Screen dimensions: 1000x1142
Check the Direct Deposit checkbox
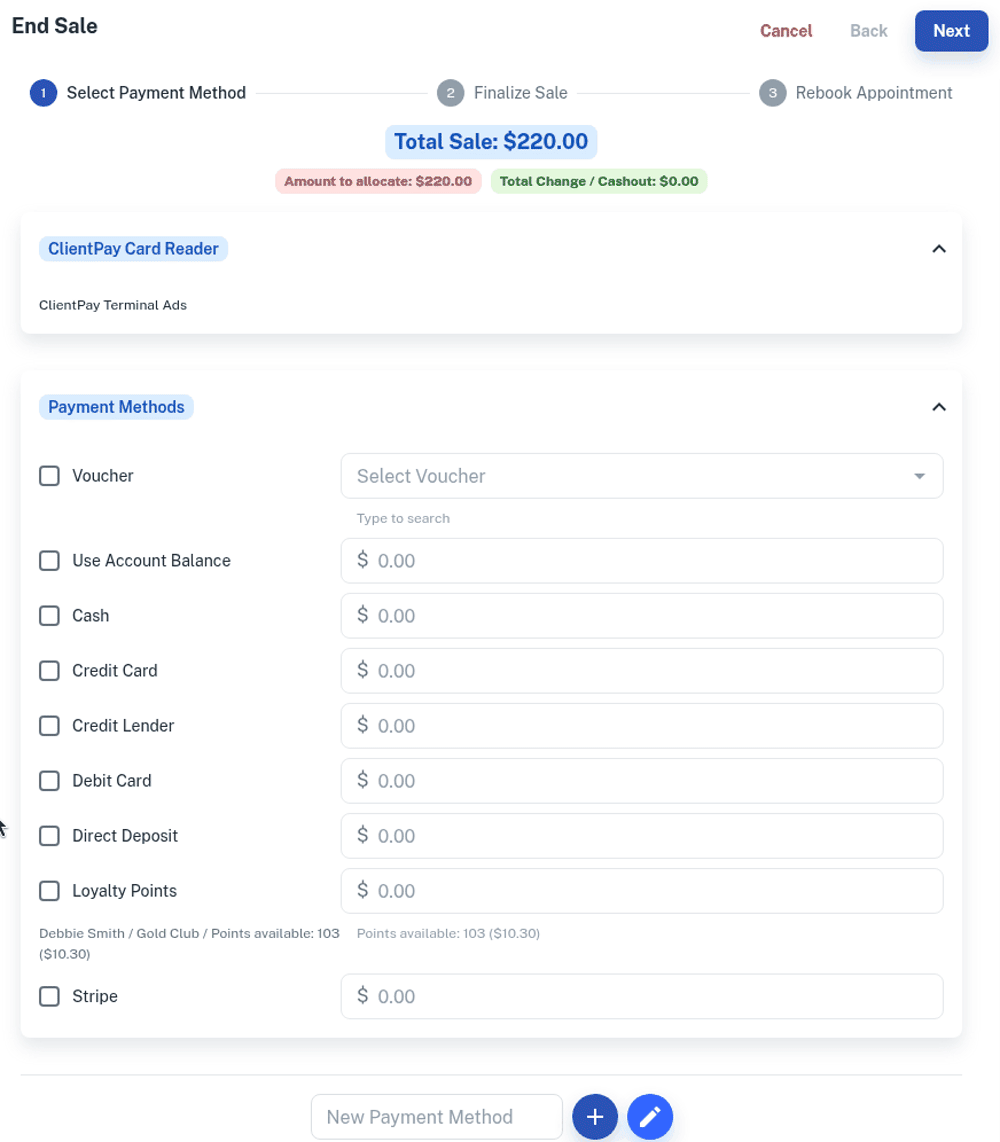click(x=49, y=836)
